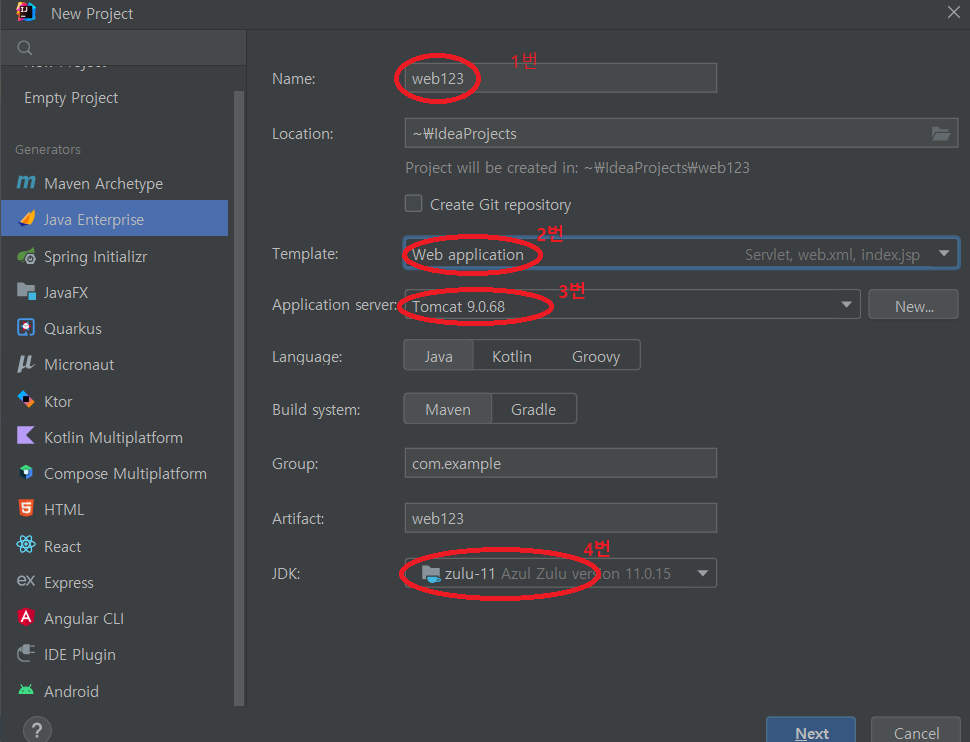Click New... application server button
This screenshot has height=742, width=970.
click(914, 305)
